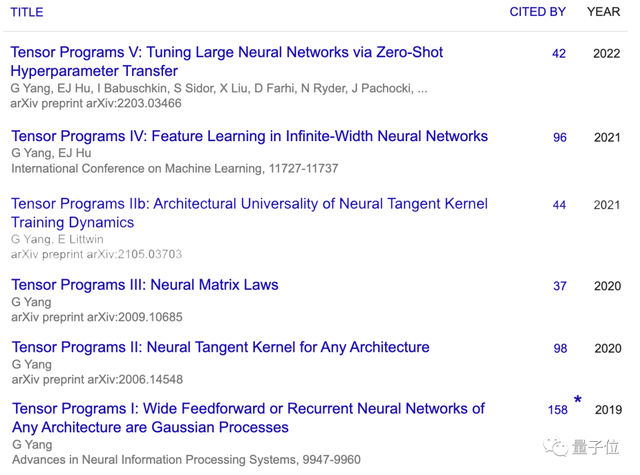Screen dimensions: 640x475
Task: Click the citation count 37
Action: pyautogui.click(x=560, y=286)
